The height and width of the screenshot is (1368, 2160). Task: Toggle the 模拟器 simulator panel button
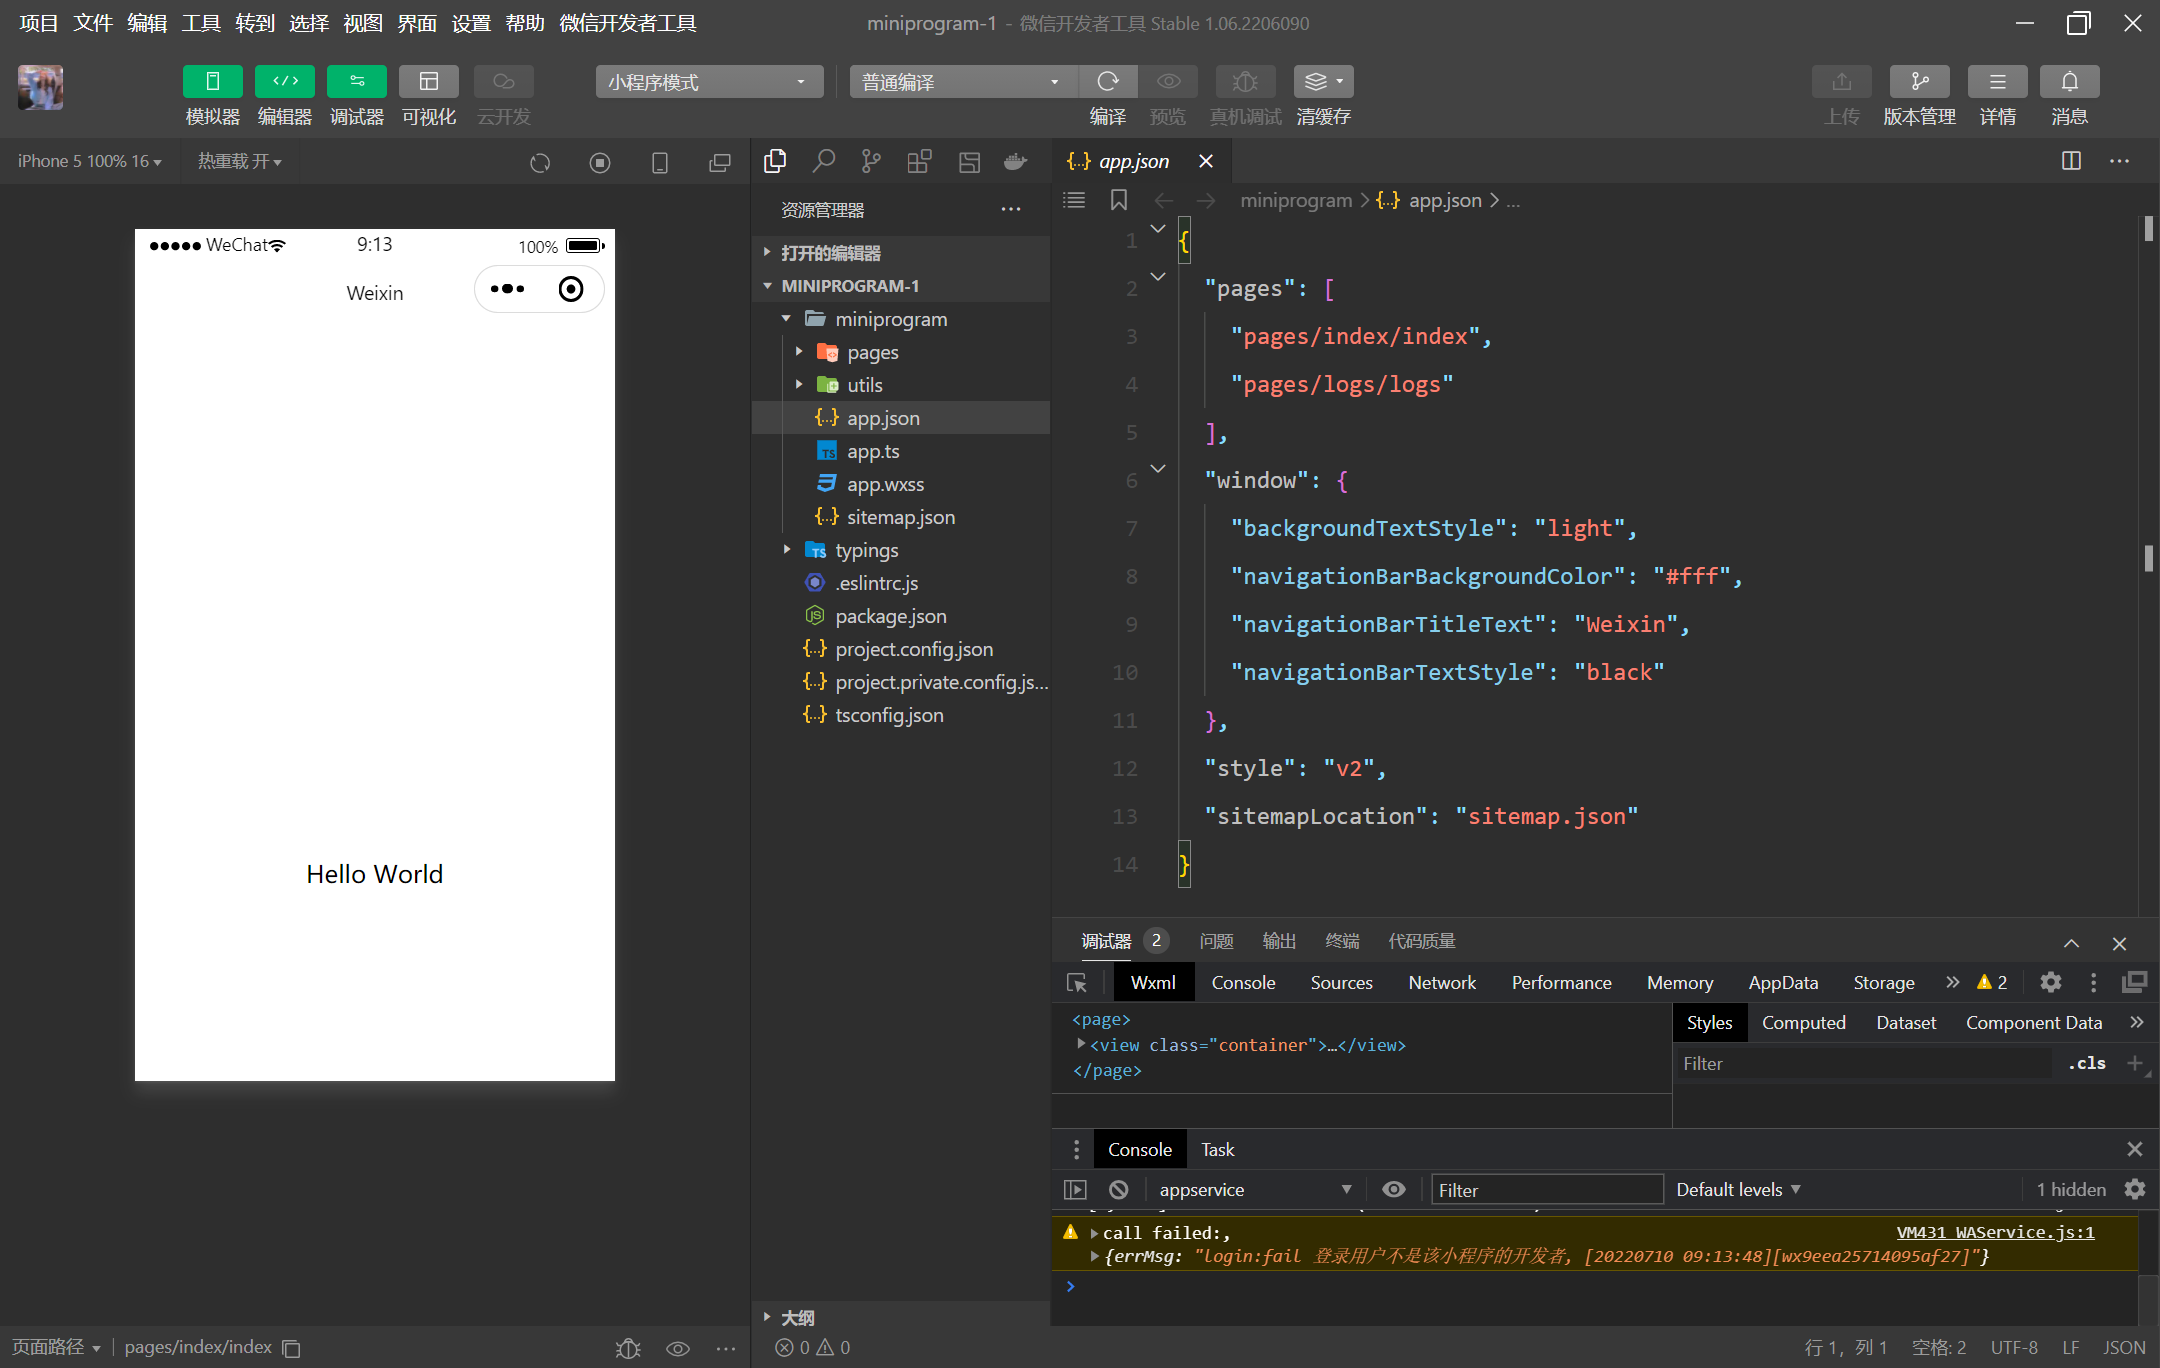coord(212,81)
